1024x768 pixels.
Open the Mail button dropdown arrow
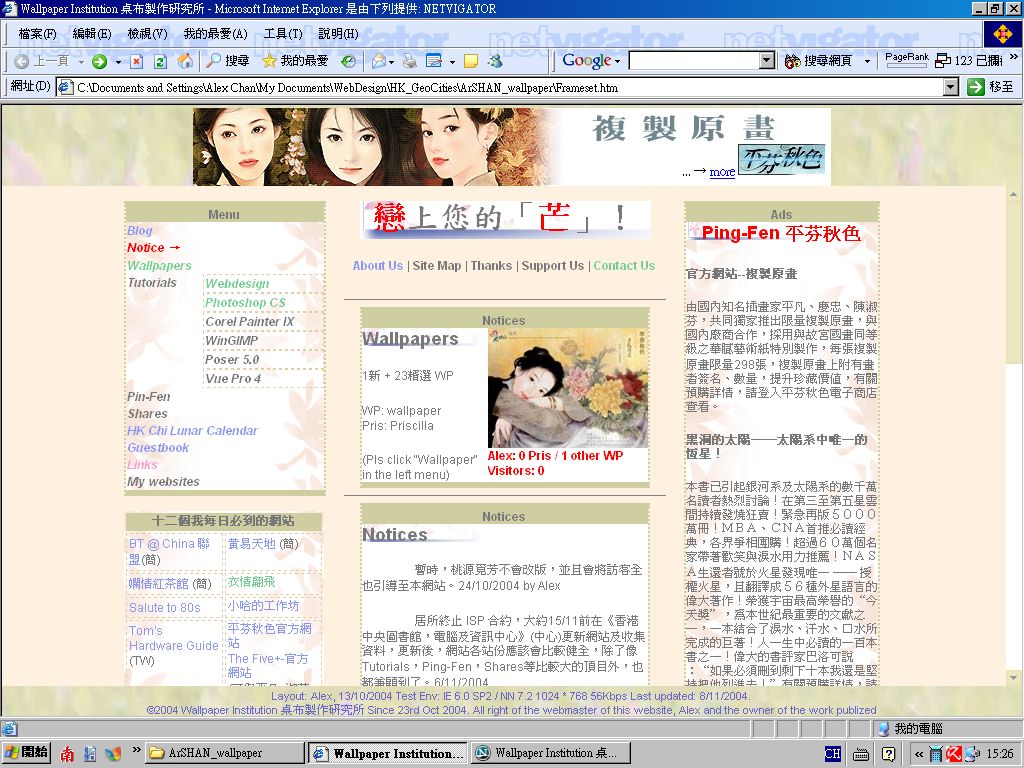click(x=391, y=62)
